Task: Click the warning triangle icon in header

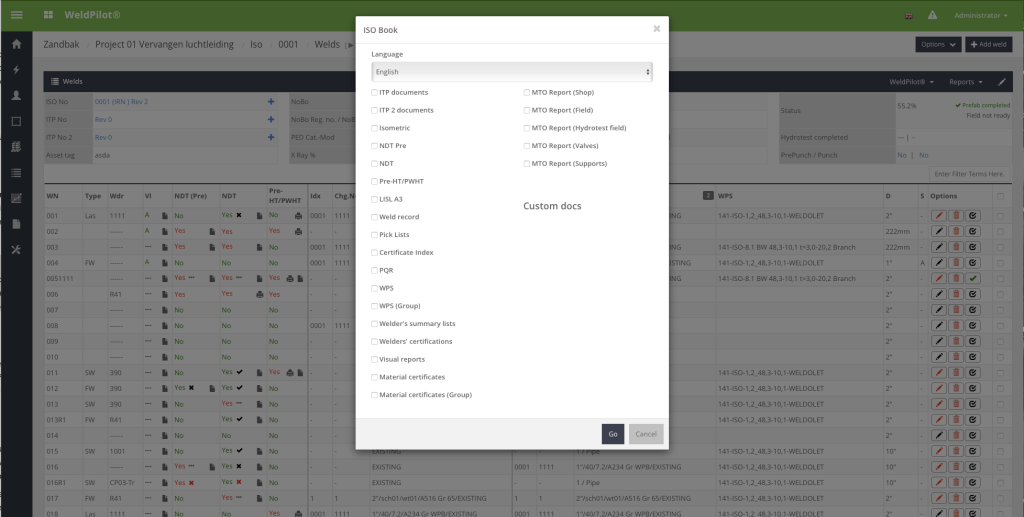Action: tap(932, 16)
